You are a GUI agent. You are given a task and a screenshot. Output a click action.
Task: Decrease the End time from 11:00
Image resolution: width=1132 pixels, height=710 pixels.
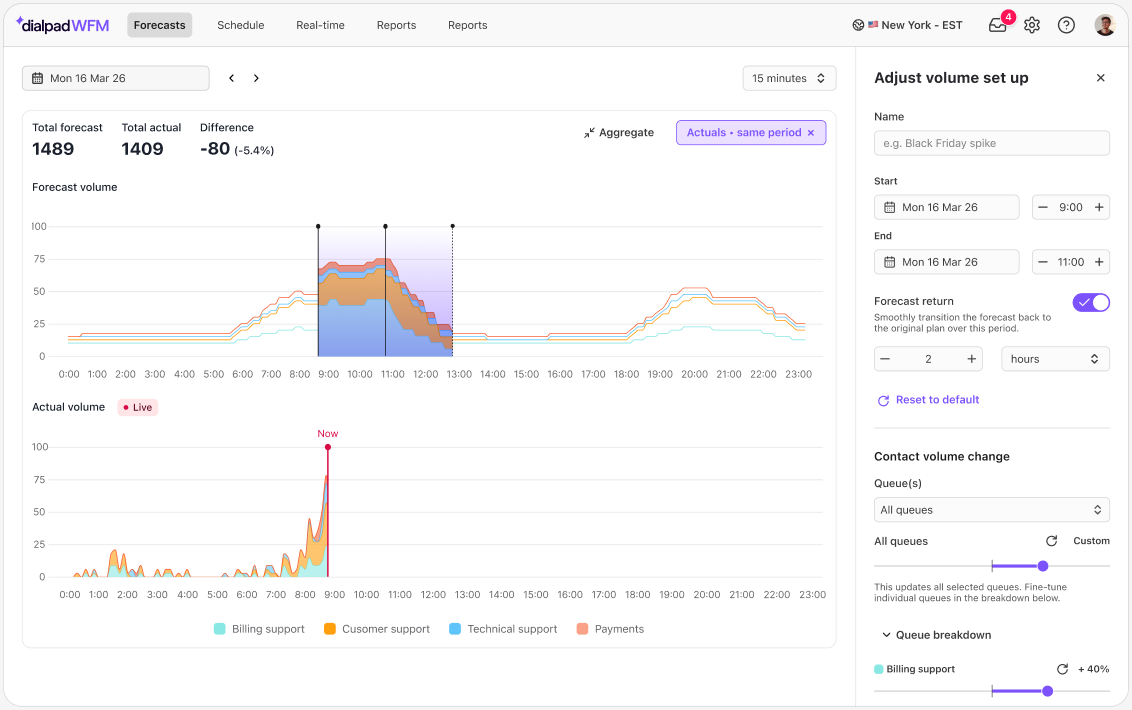[1042, 262]
